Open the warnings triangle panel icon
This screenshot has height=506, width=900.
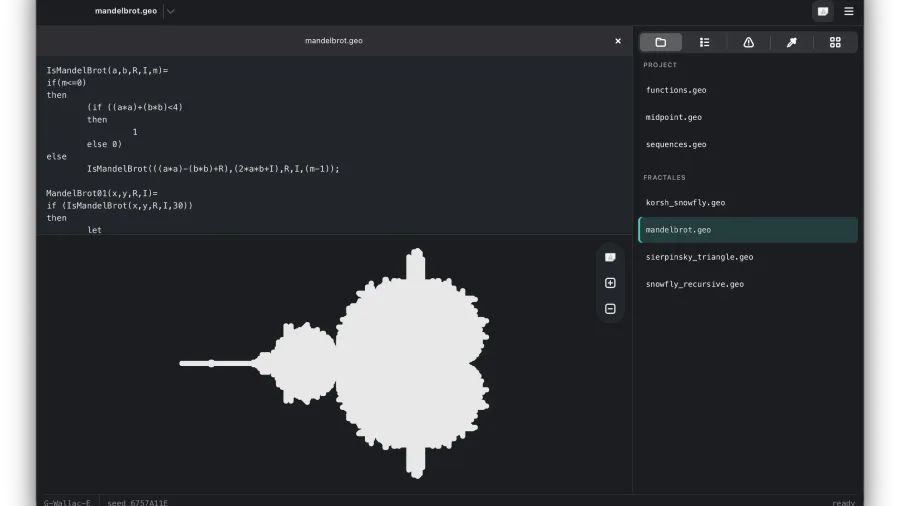[x=748, y=42]
